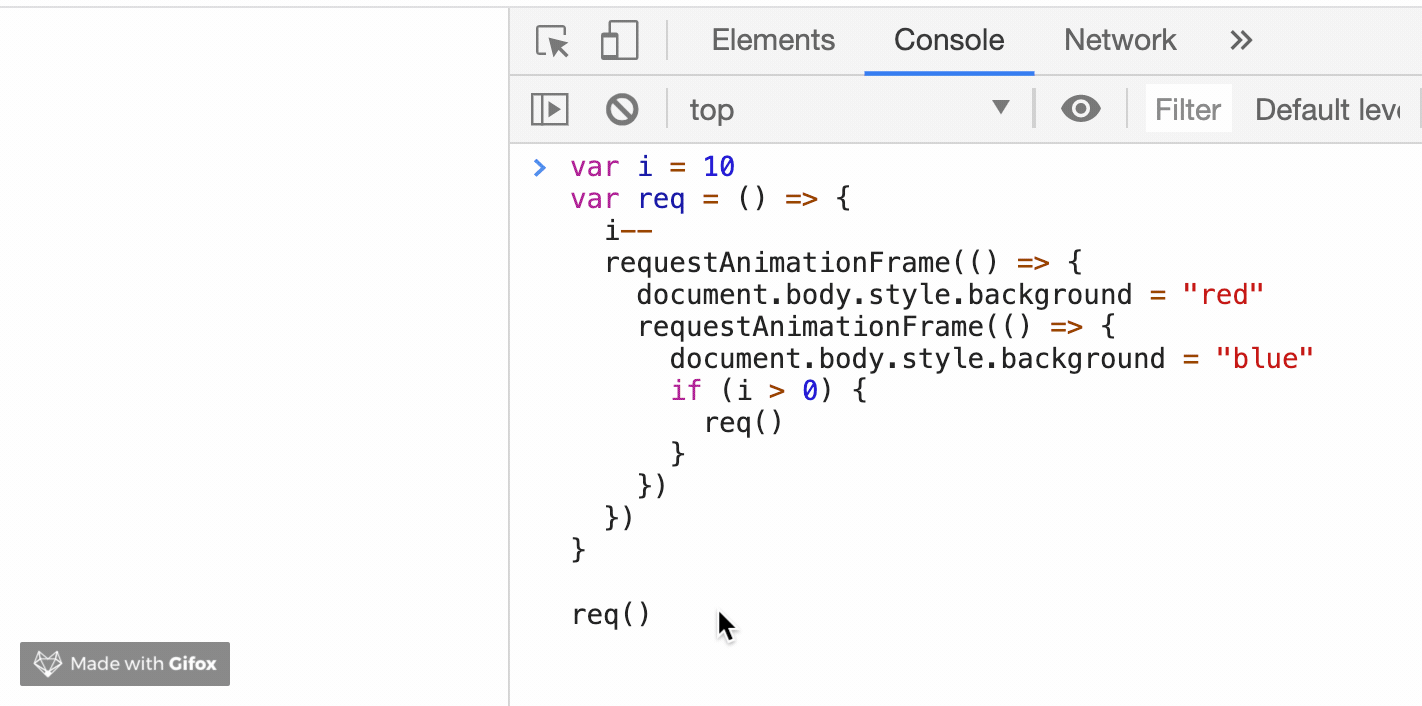
Task: Show the console sidebar panel icon
Action: pyautogui.click(x=550, y=109)
